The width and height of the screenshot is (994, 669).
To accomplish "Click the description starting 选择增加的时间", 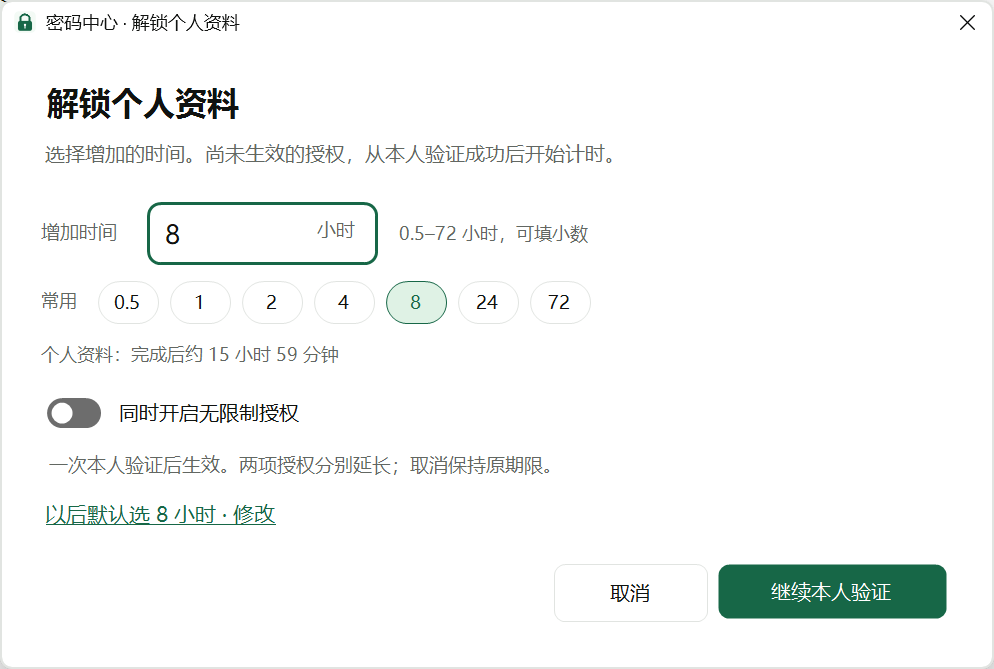I will point(330,154).
